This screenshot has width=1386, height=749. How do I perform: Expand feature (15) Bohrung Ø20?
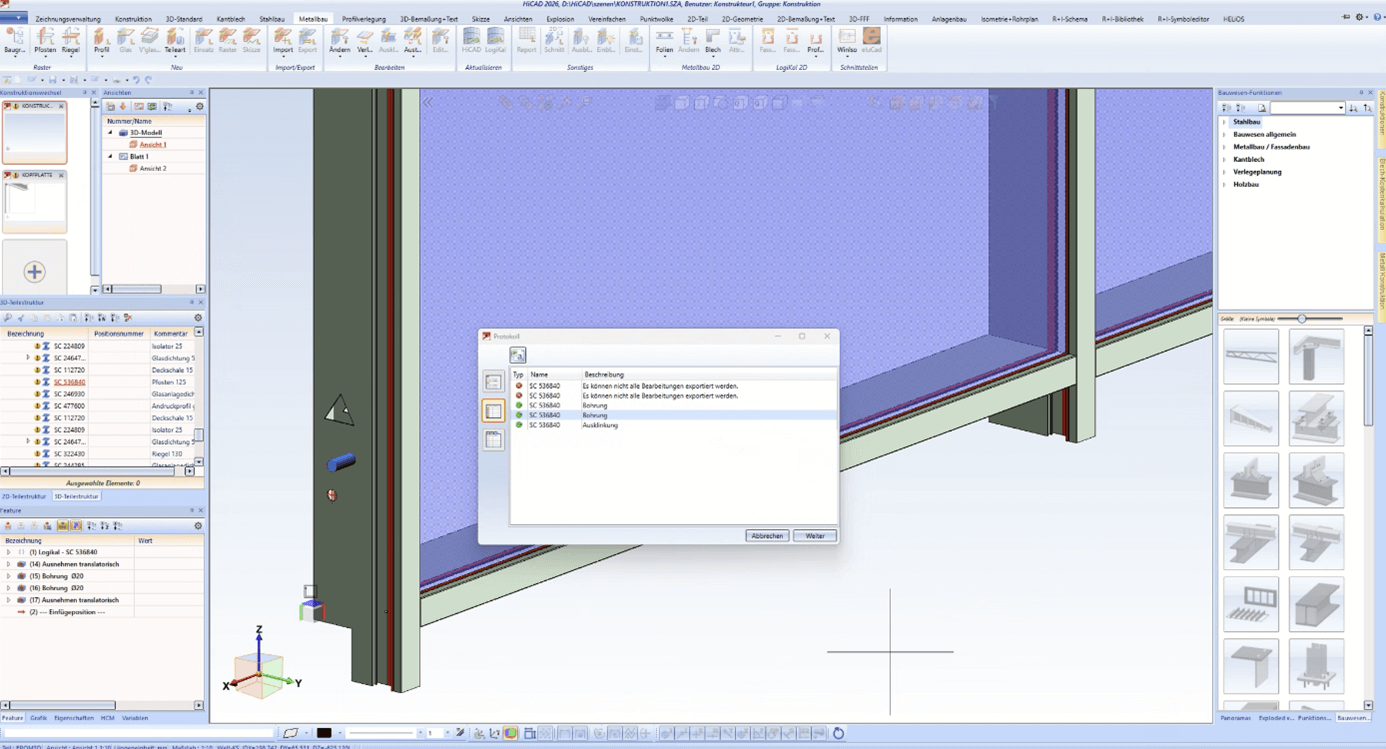coord(9,576)
